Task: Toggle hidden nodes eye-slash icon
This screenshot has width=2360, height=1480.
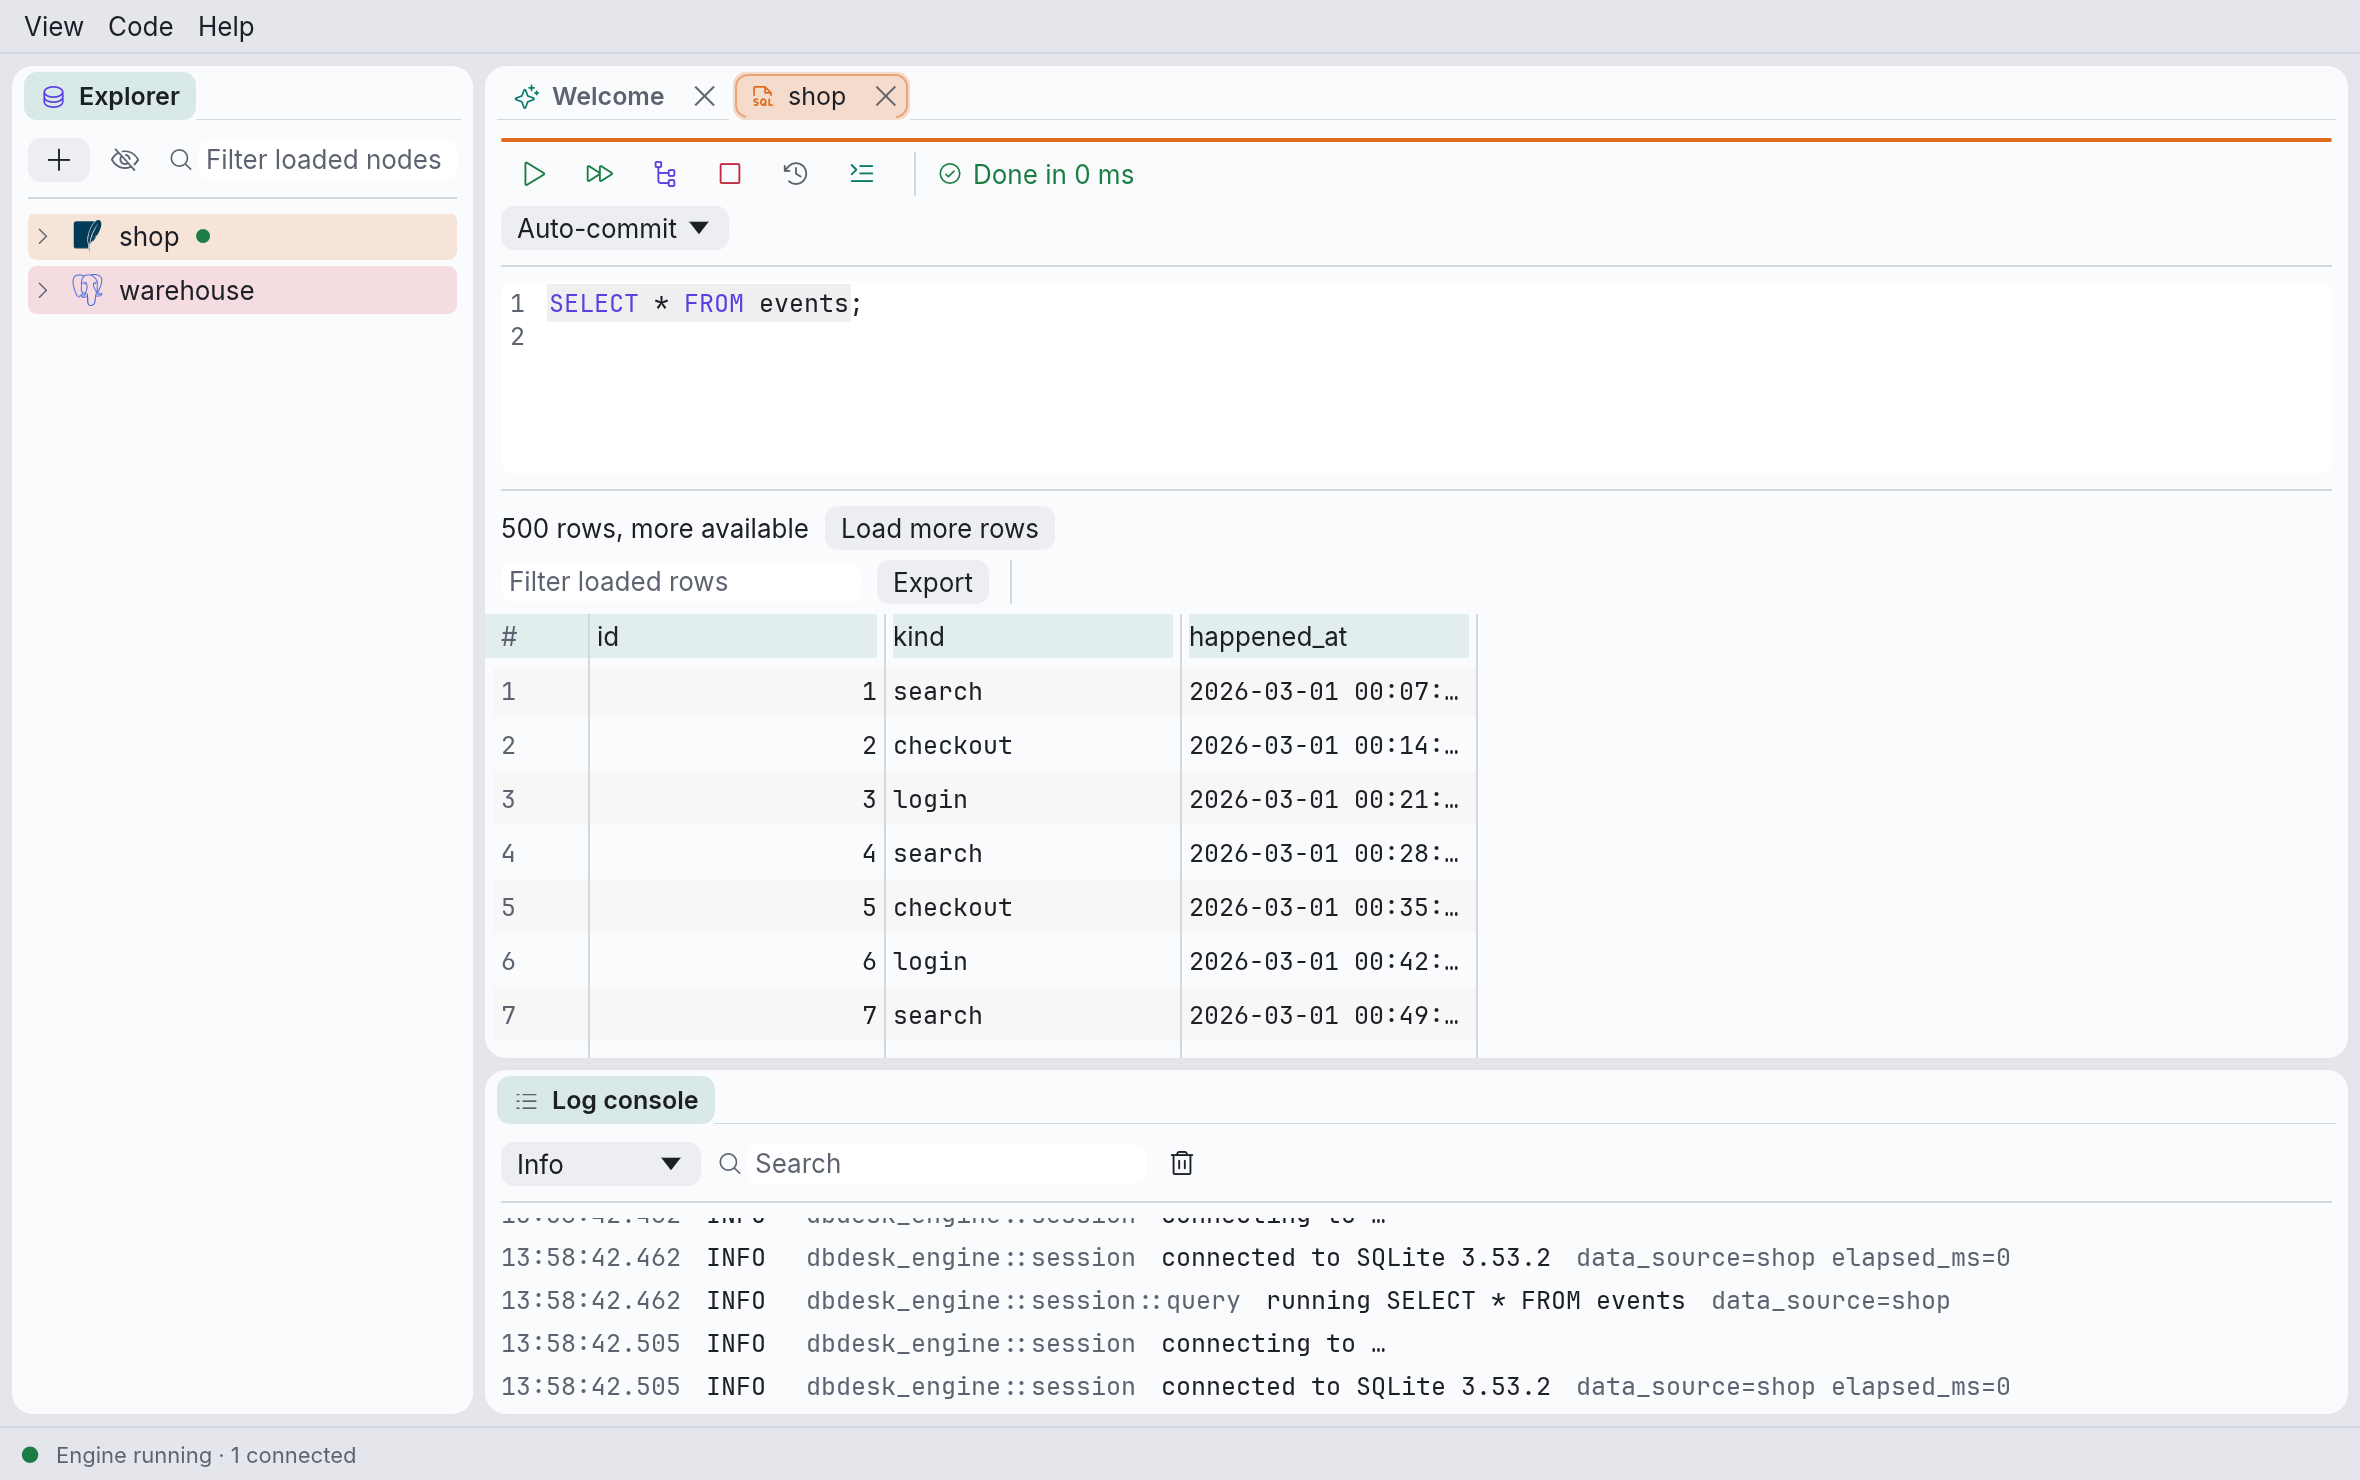Action: 125,160
